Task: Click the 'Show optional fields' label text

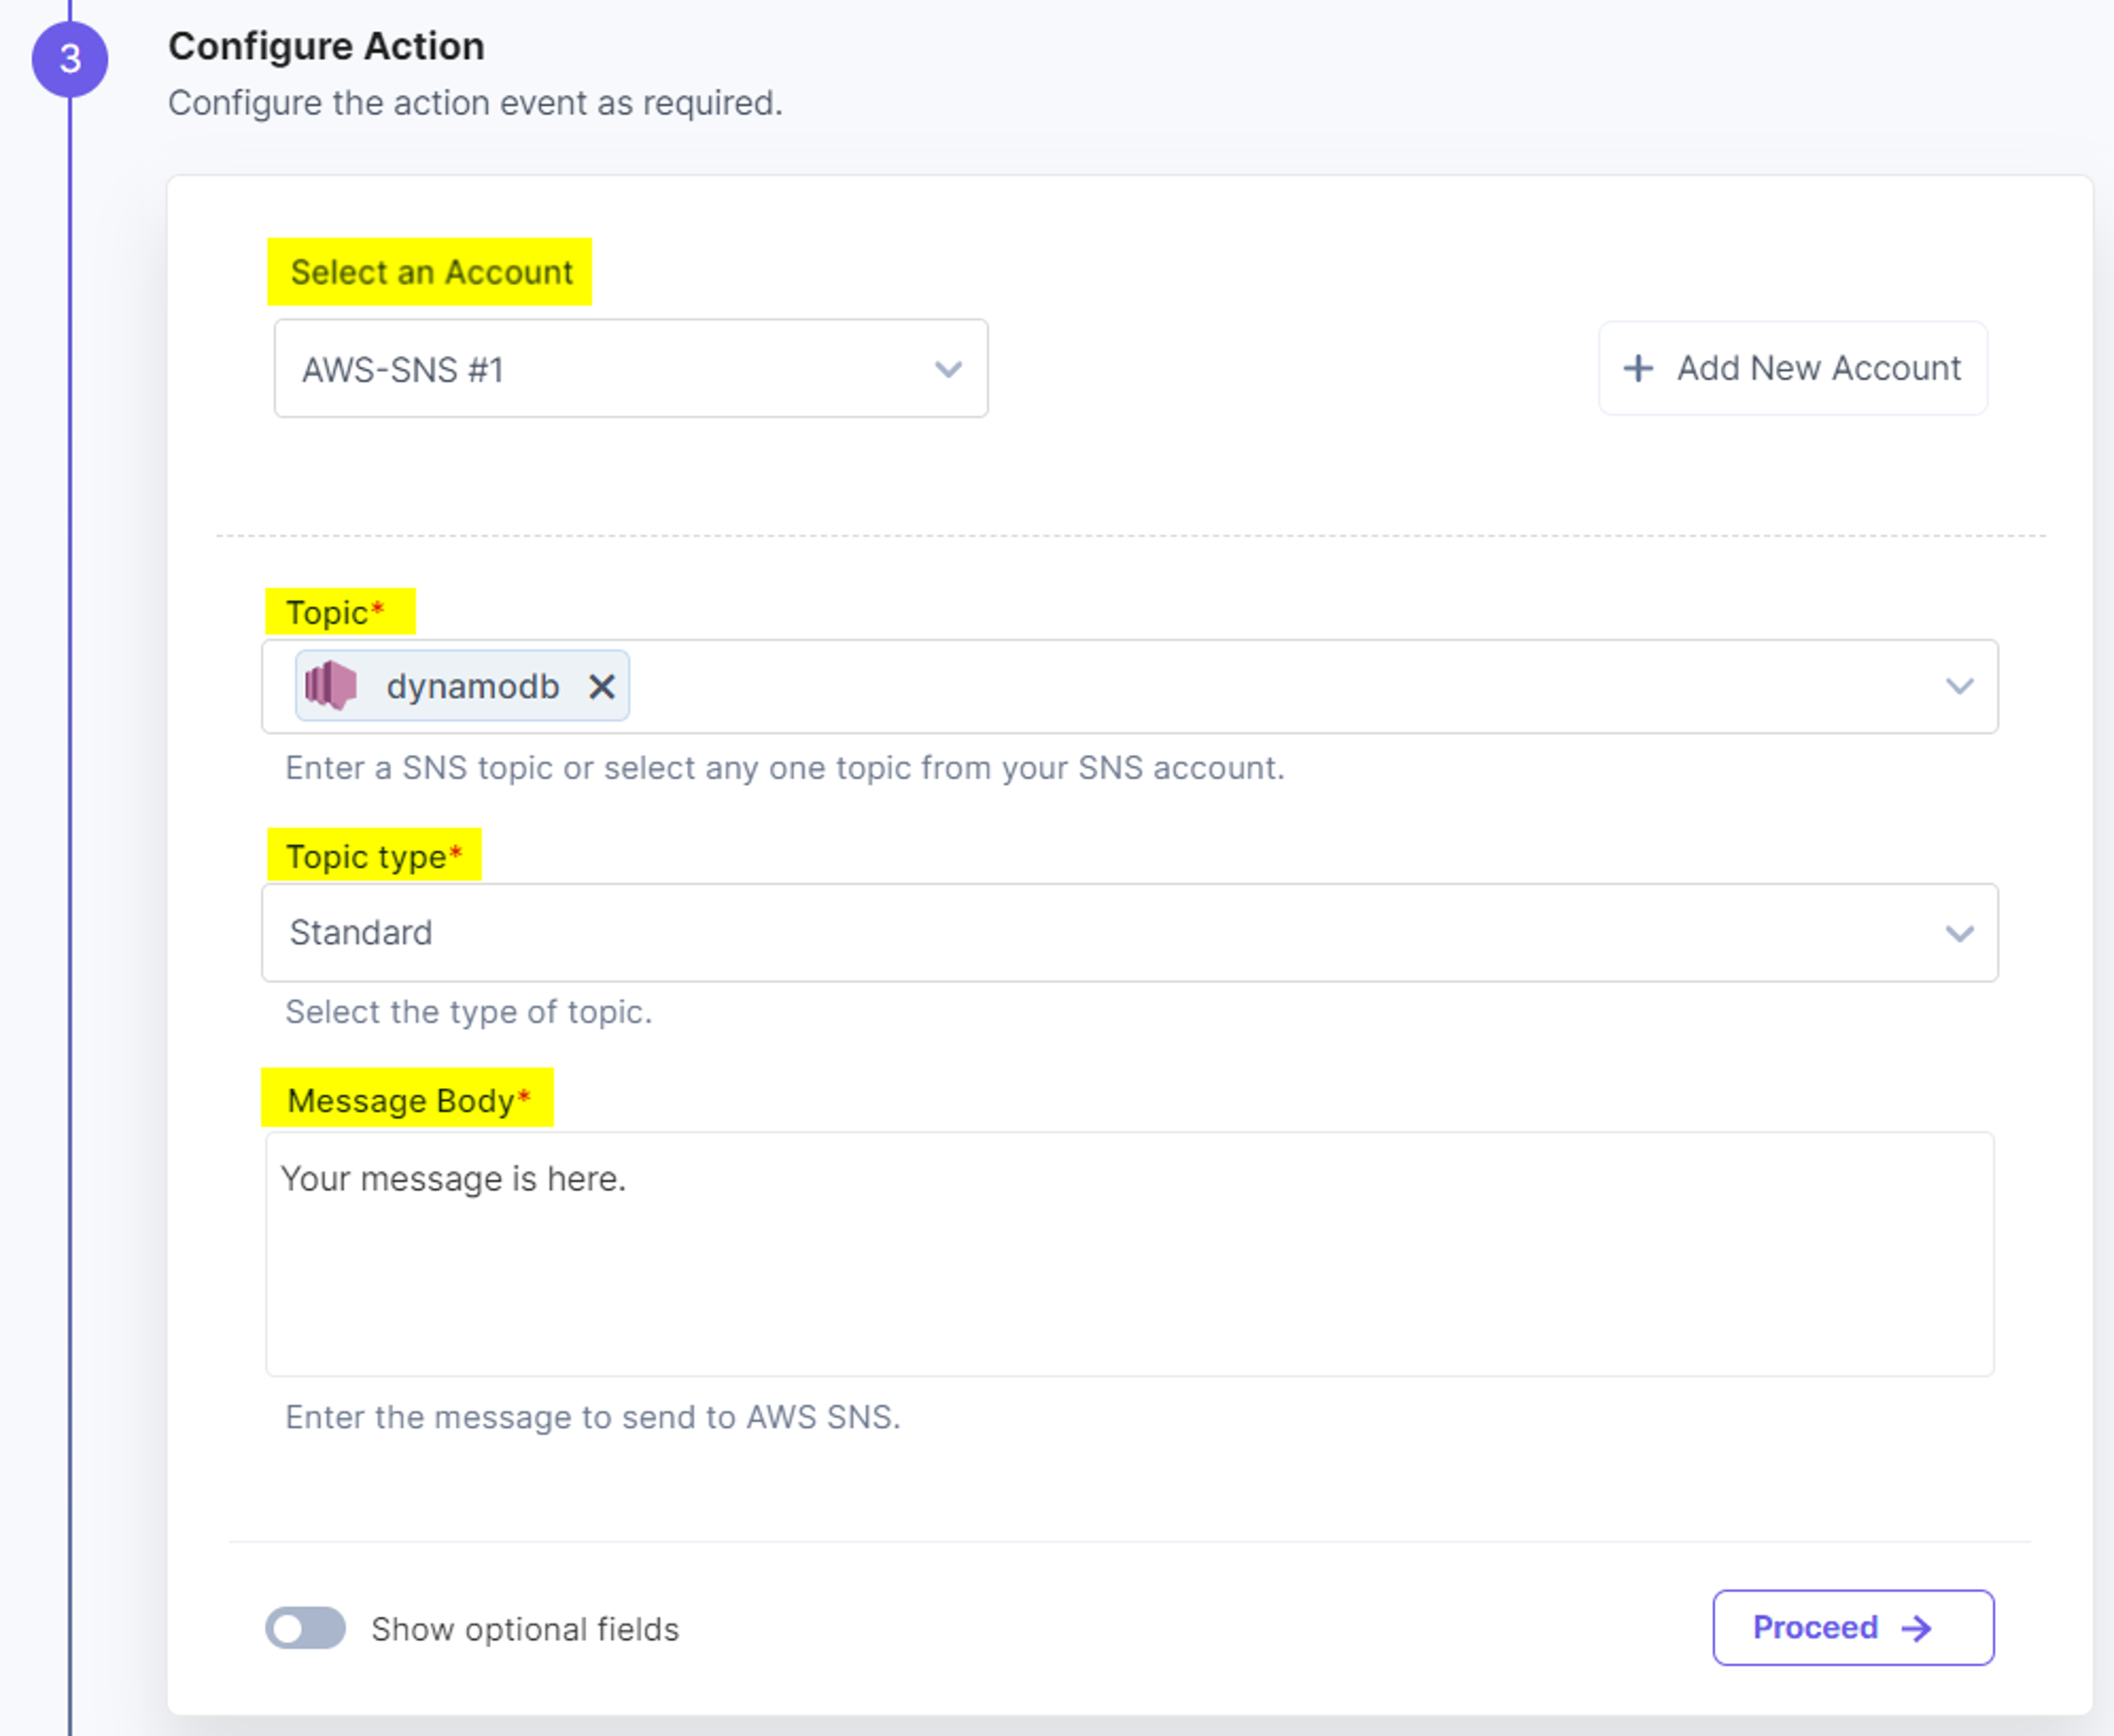Action: (x=525, y=1629)
